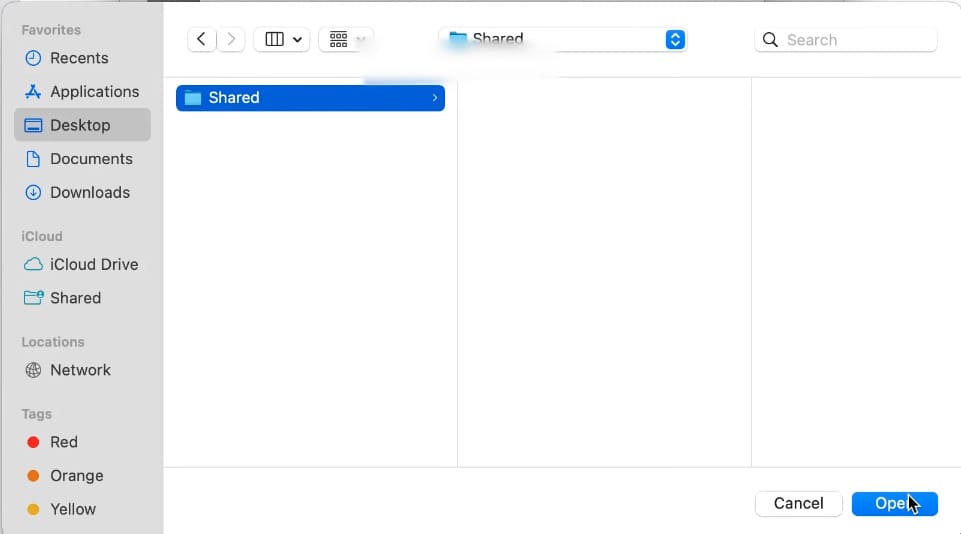The width and height of the screenshot is (961, 534).
Task: Open Applications from the sidebar
Action: point(94,91)
